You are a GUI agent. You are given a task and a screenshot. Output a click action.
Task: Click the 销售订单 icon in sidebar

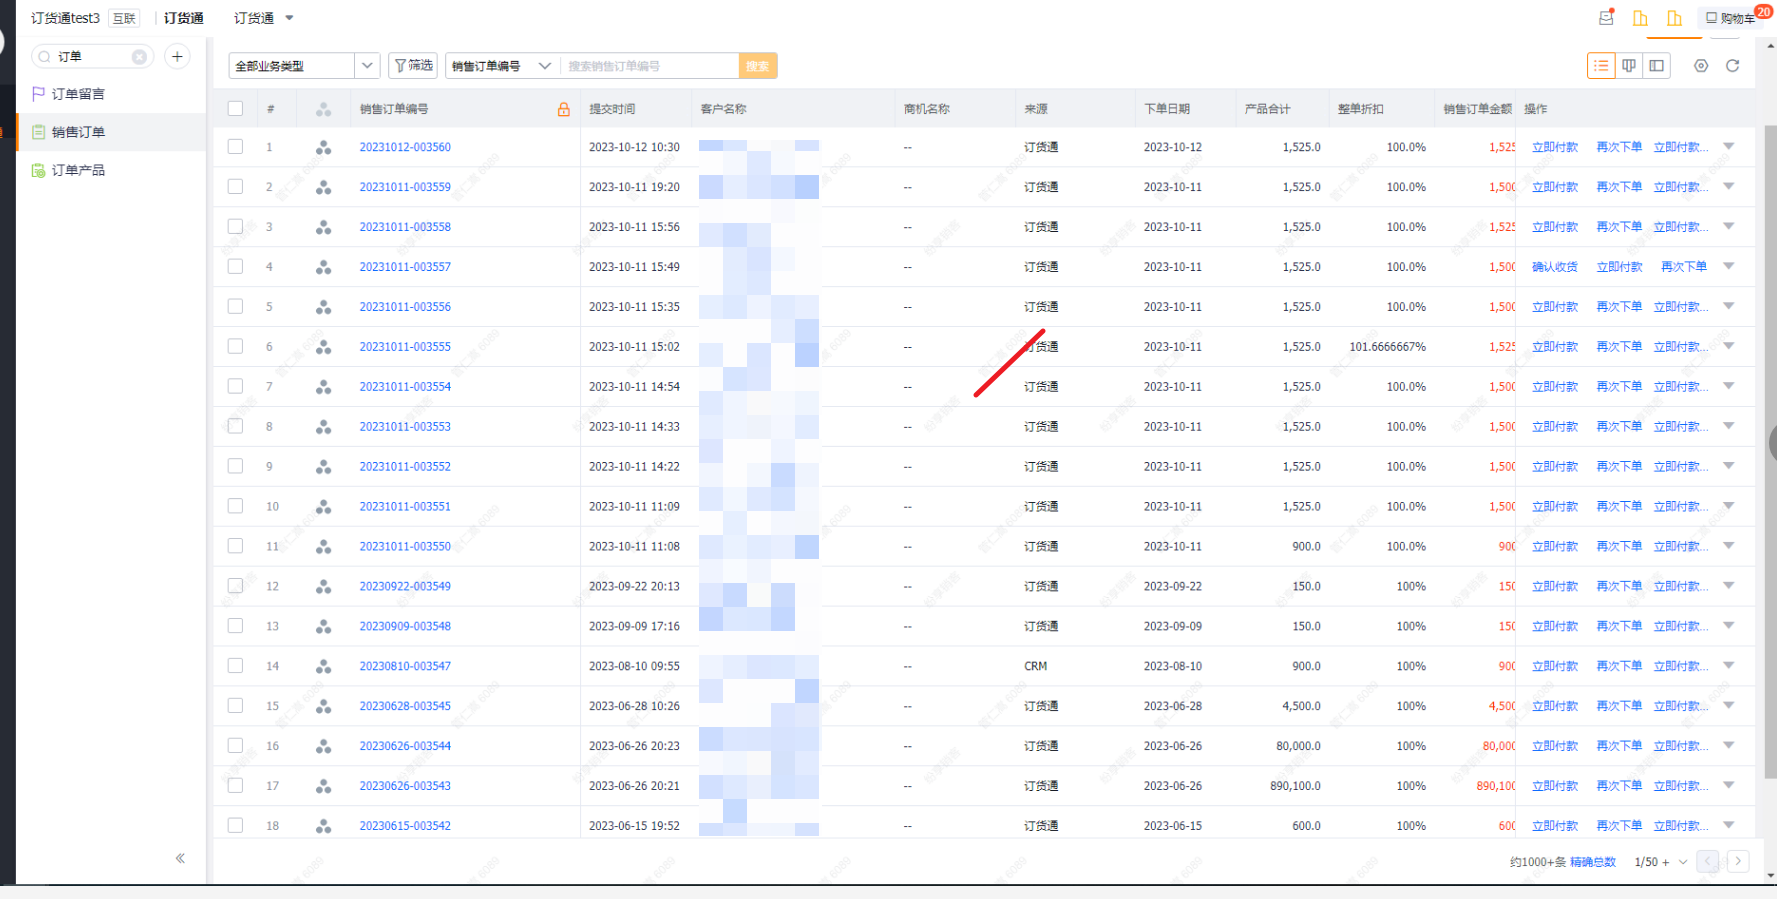coord(39,132)
